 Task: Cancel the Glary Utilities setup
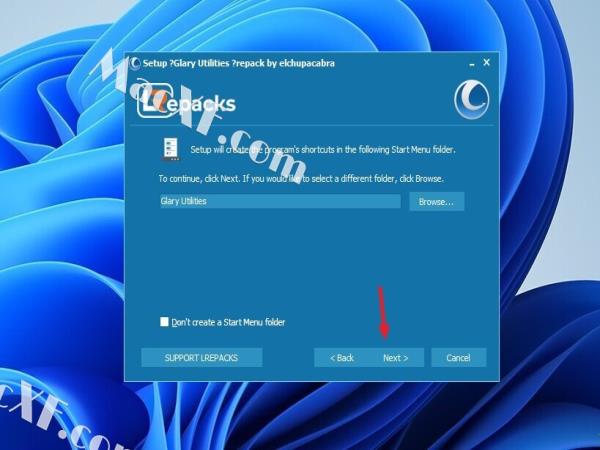click(x=458, y=358)
